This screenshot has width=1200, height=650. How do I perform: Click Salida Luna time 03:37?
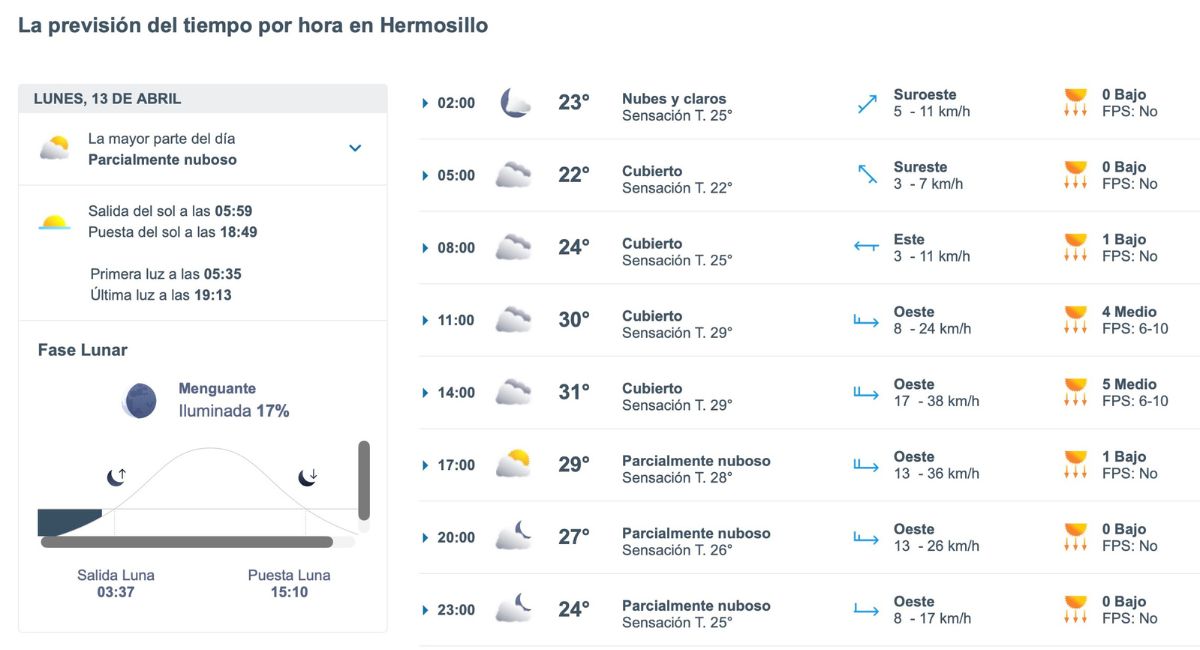pyautogui.click(x=114, y=588)
